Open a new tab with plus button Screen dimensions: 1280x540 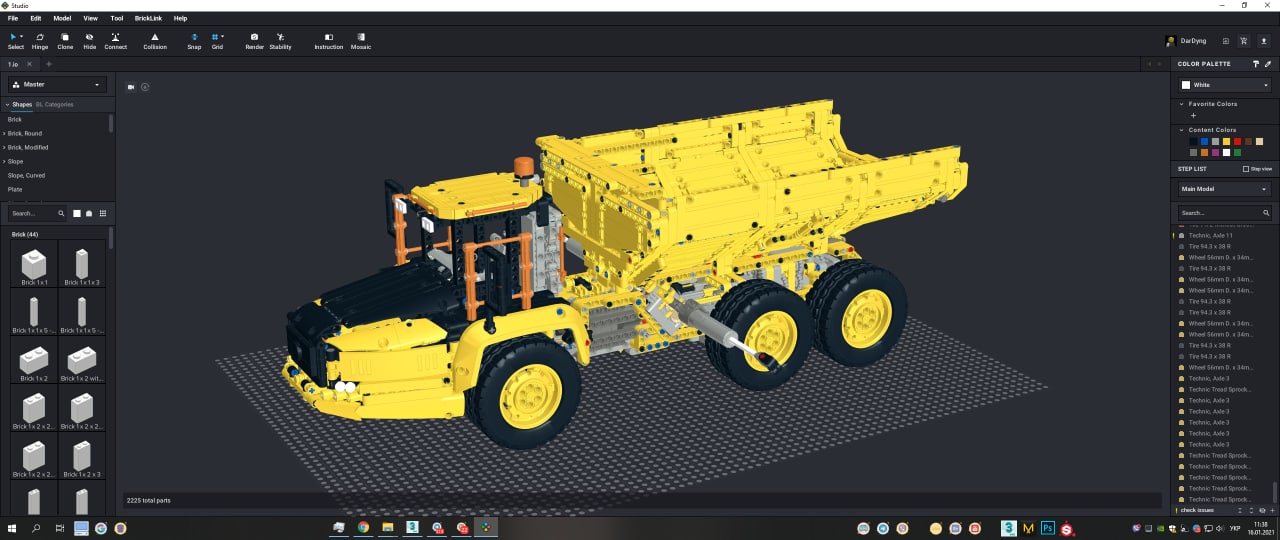(x=49, y=64)
